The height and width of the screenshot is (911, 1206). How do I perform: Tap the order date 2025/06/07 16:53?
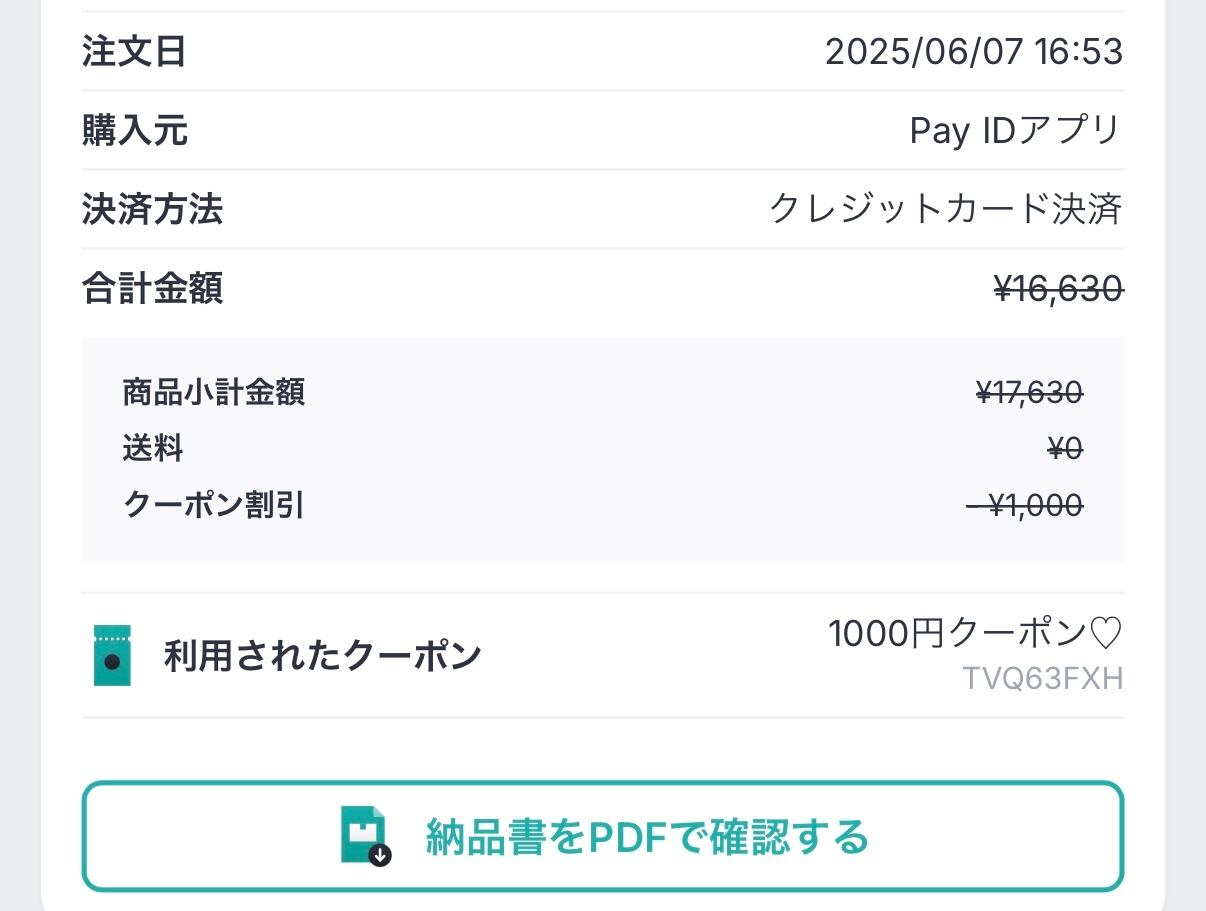(x=973, y=52)
